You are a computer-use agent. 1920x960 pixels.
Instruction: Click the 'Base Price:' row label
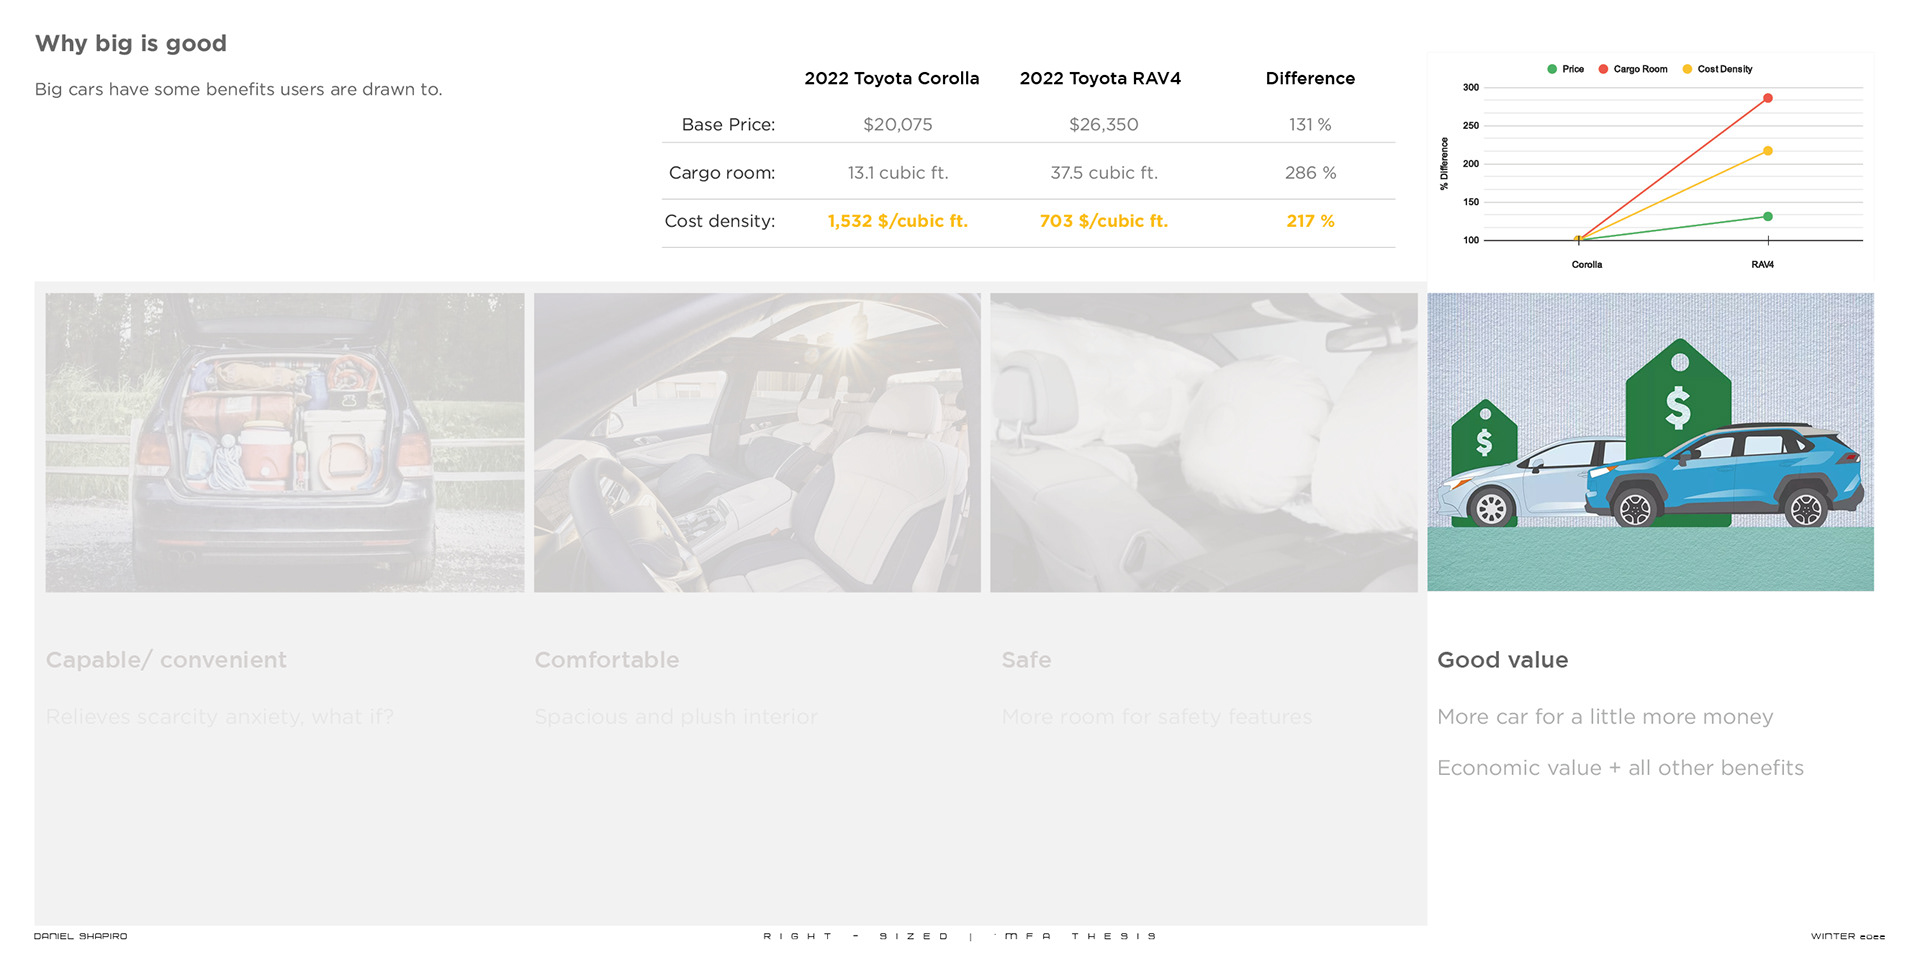click(728, 125)
